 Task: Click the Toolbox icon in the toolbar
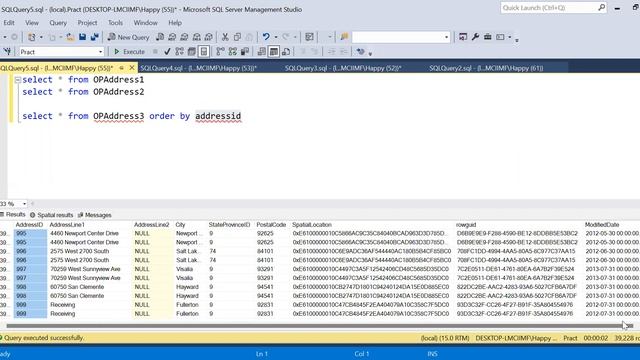pos(487,37)
